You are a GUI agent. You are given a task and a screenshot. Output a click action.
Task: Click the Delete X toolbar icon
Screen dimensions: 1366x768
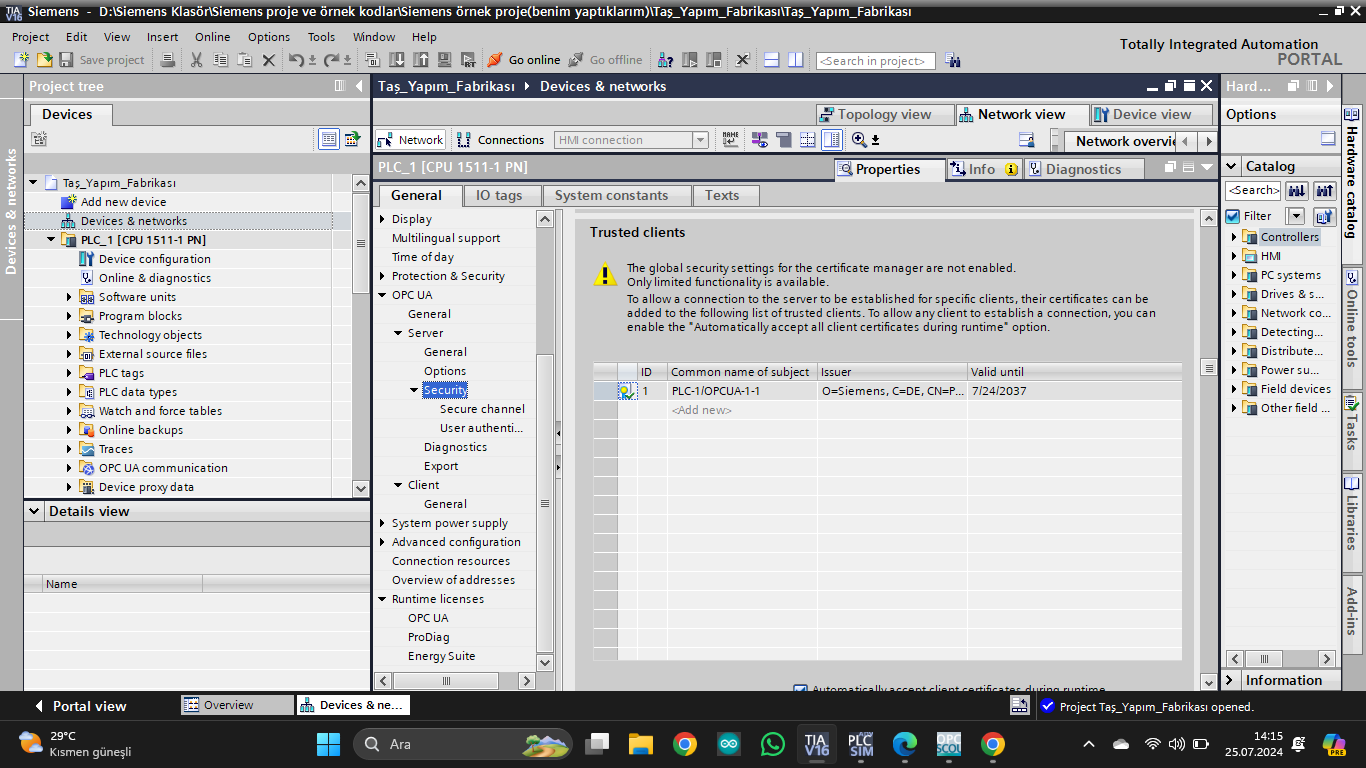click(268, 60)
